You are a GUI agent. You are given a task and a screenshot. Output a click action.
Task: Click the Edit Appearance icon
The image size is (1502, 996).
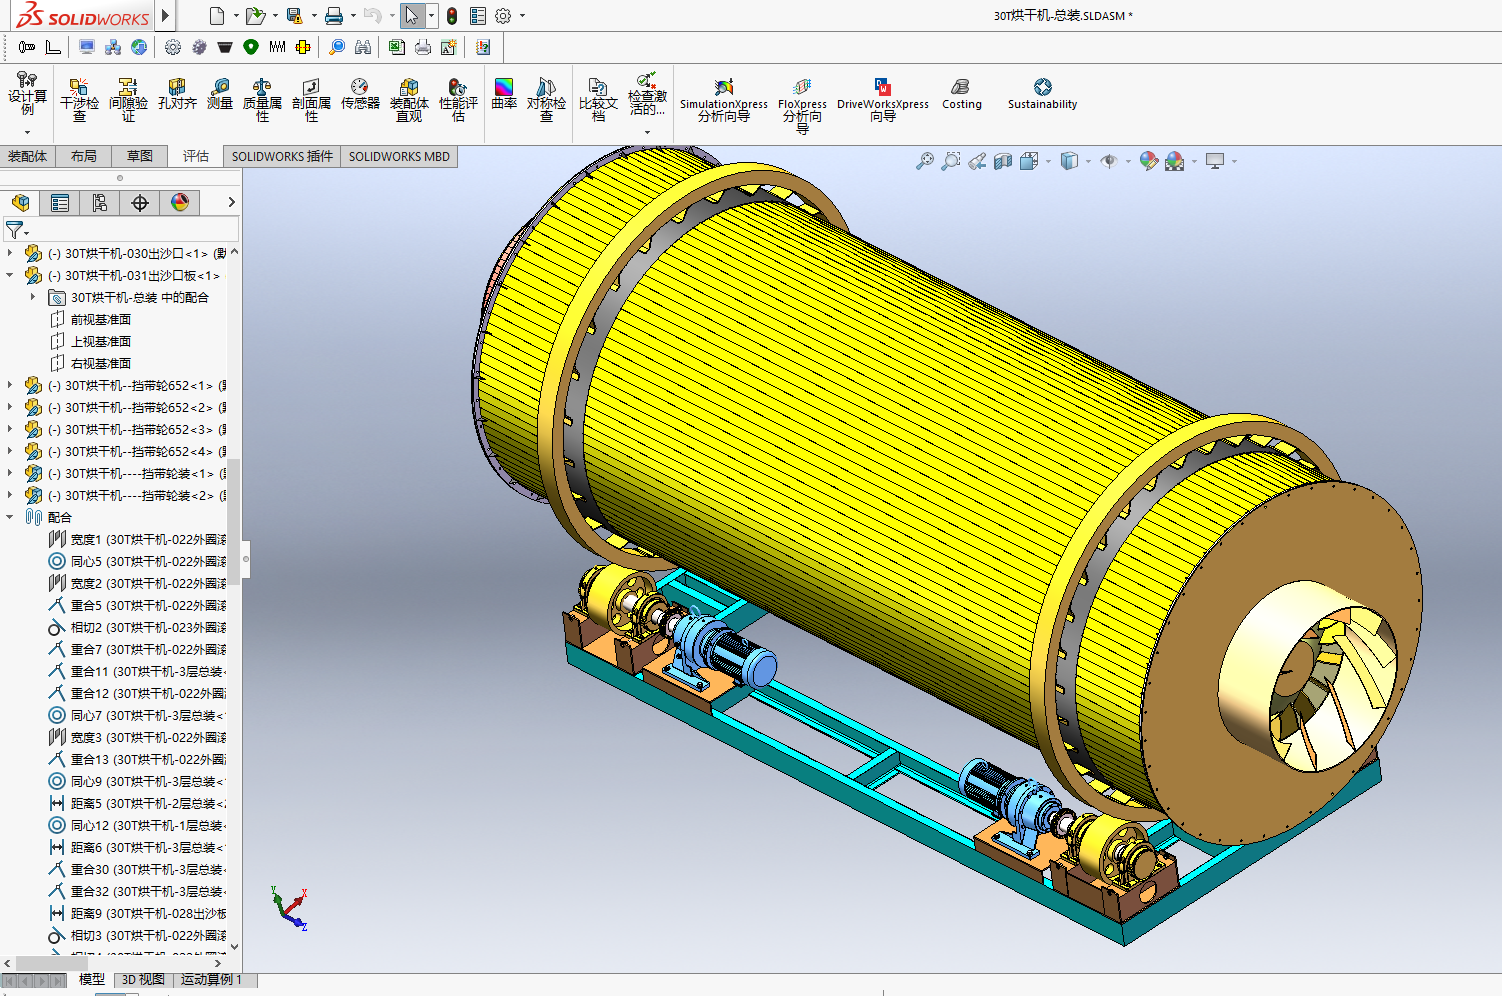(1148, 161)
